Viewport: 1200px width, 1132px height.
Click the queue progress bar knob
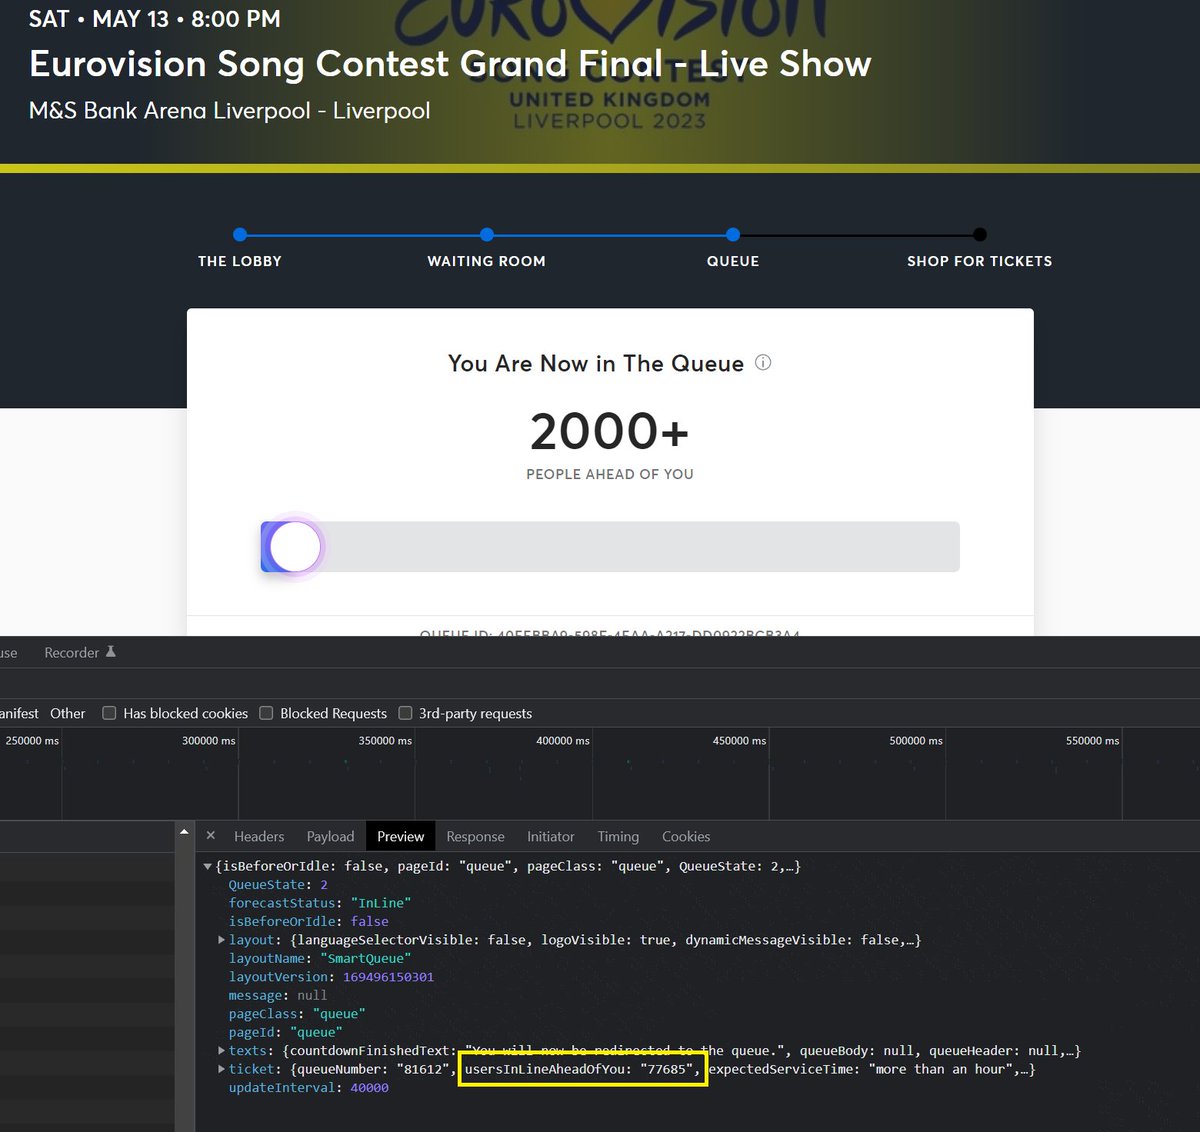point(295,547)
